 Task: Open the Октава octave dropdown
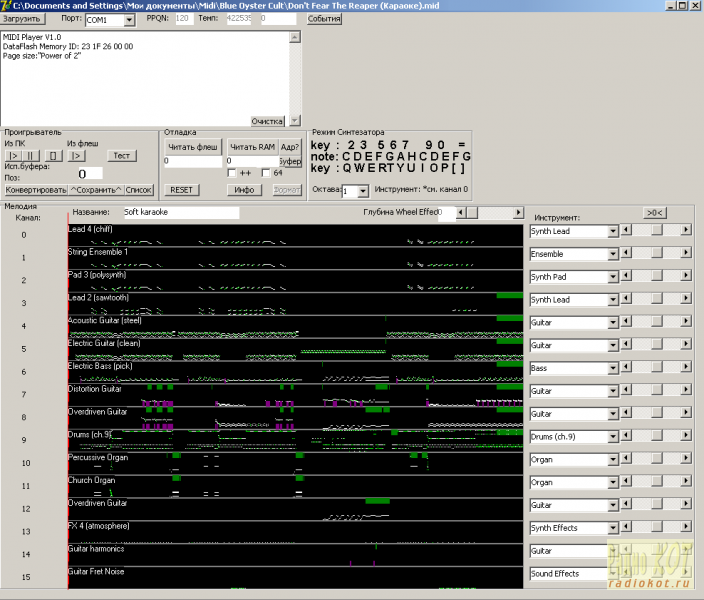(363, 191)
